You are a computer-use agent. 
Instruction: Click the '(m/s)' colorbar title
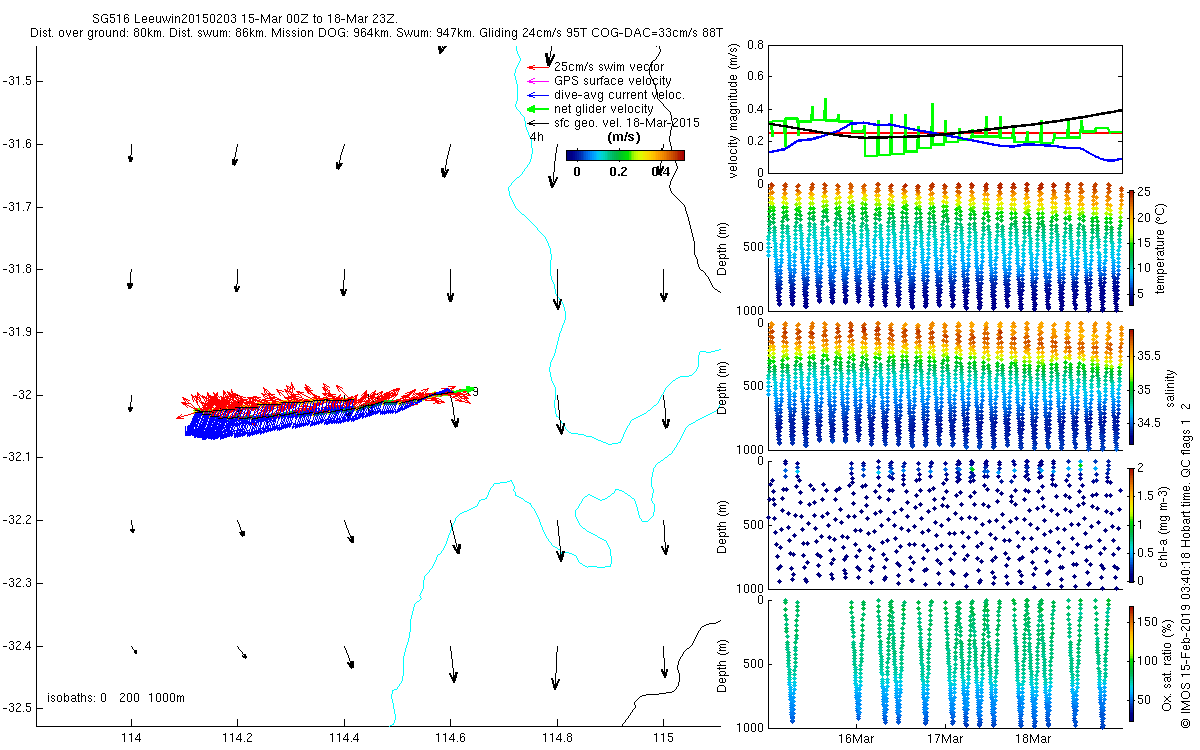[x=625, y=138]
